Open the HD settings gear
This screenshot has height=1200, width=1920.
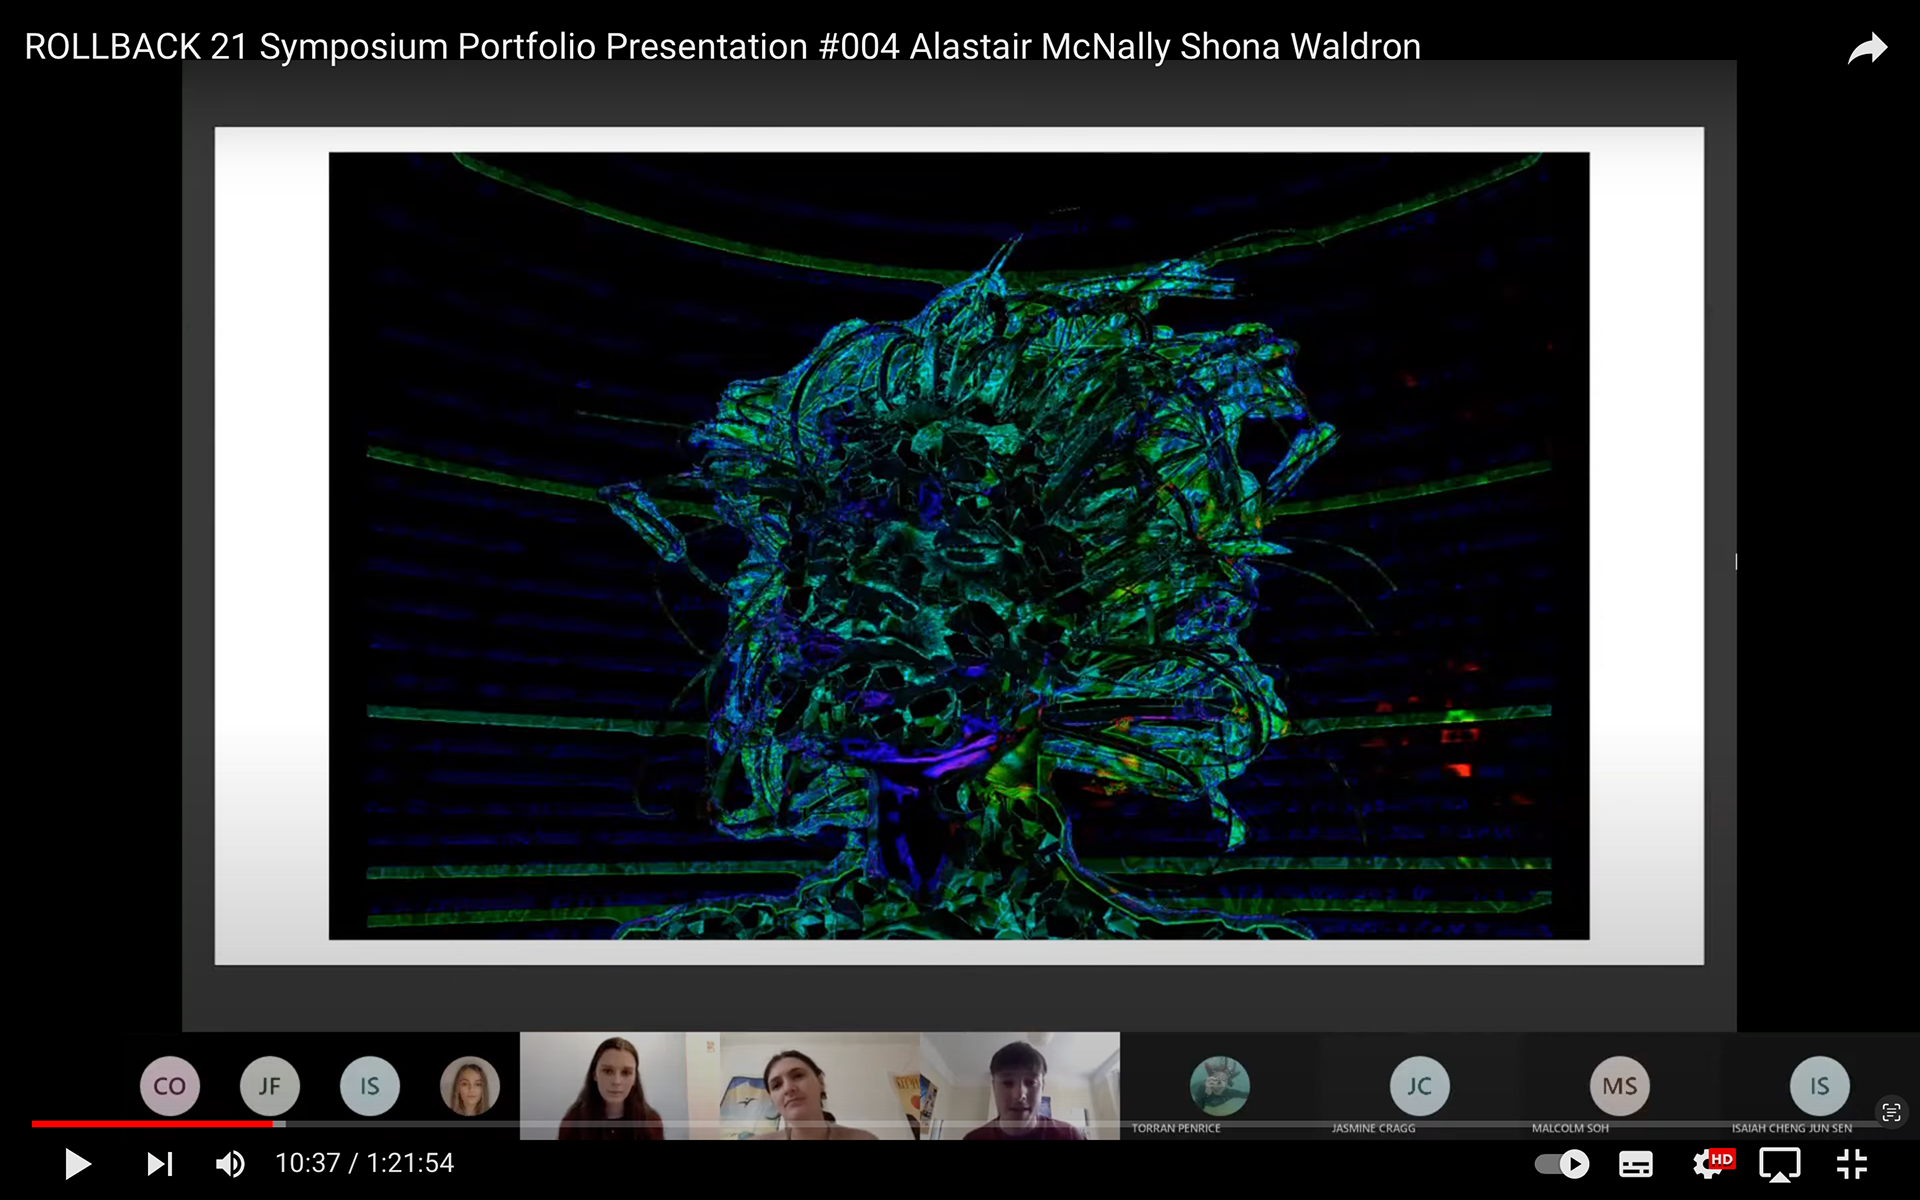(1711, 1164)
